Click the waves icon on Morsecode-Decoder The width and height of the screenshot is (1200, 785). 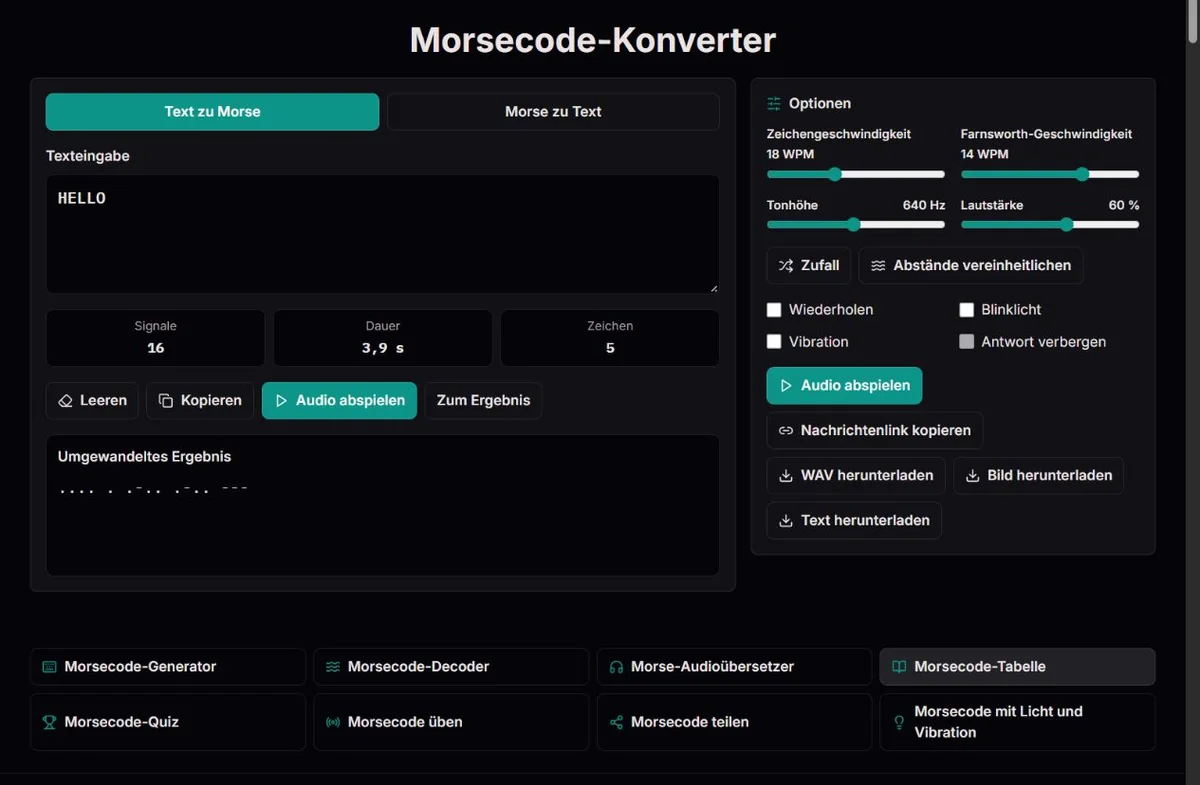coord(333,667)
